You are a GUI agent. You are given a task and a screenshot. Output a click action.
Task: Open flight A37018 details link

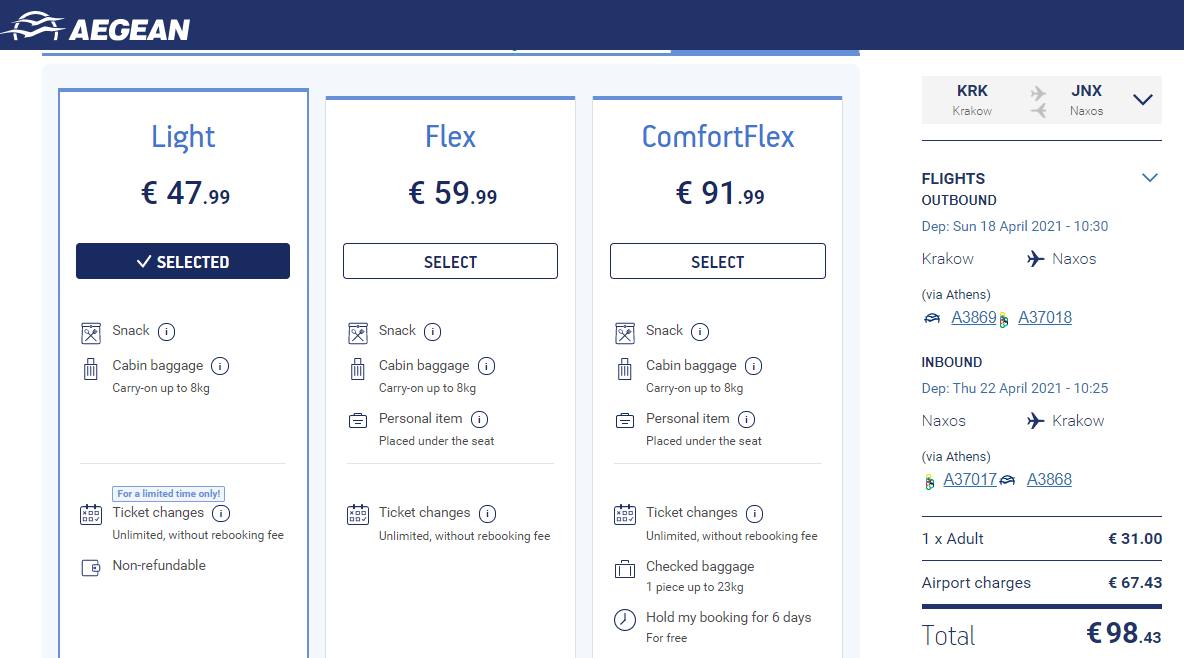[x=1044, y=317]
